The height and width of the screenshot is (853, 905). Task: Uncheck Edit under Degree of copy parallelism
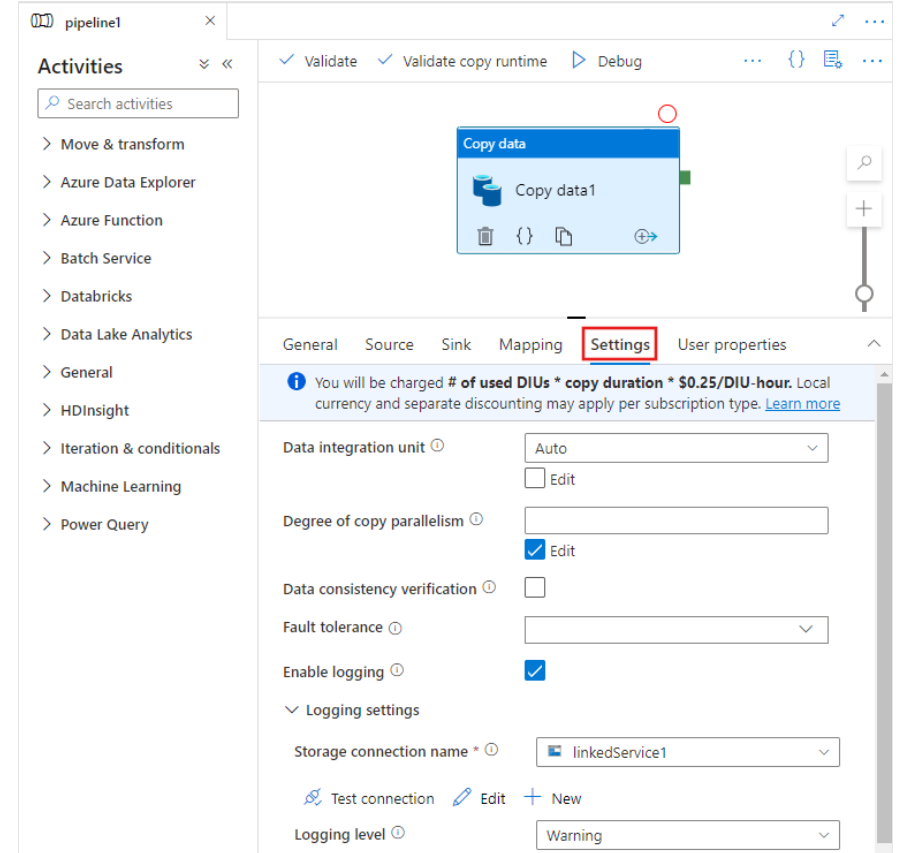(534, 550)
